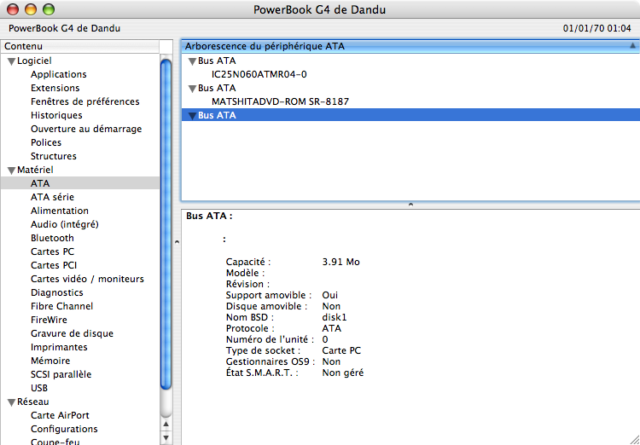Collapse the Réseau section triangle

11,403
